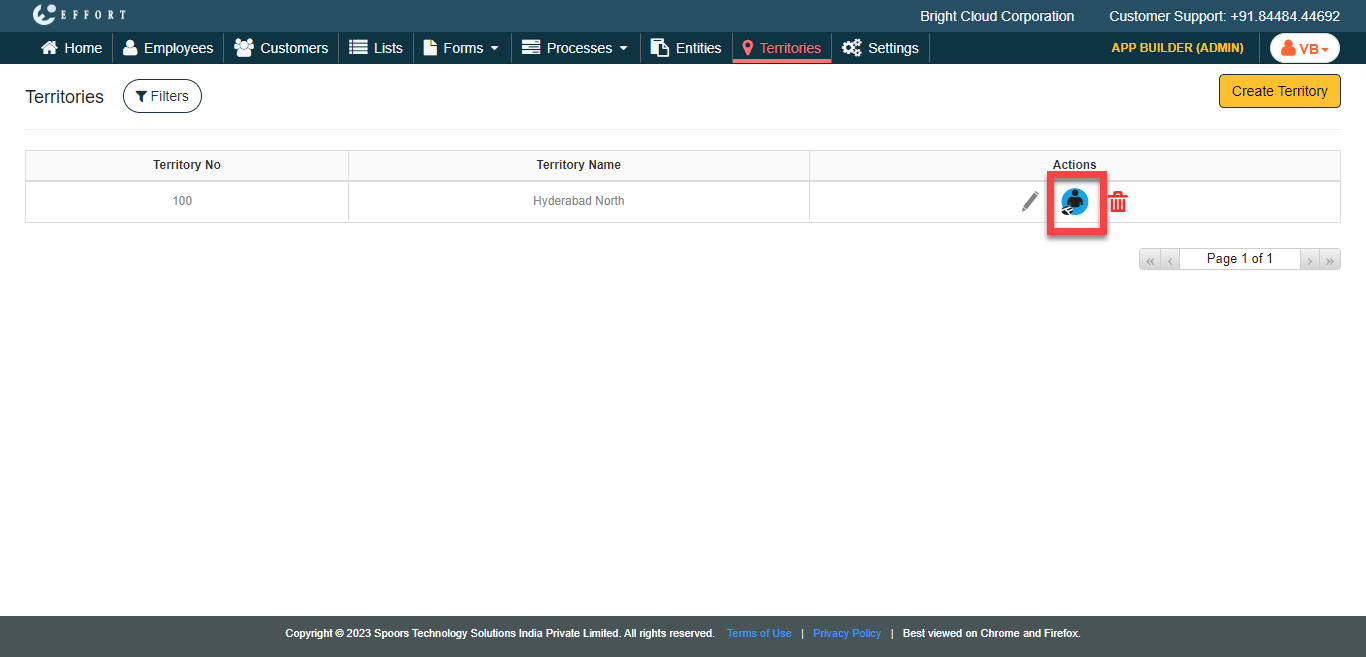Click the pencil edit icon for Hyderabad North

(1030, 202)
